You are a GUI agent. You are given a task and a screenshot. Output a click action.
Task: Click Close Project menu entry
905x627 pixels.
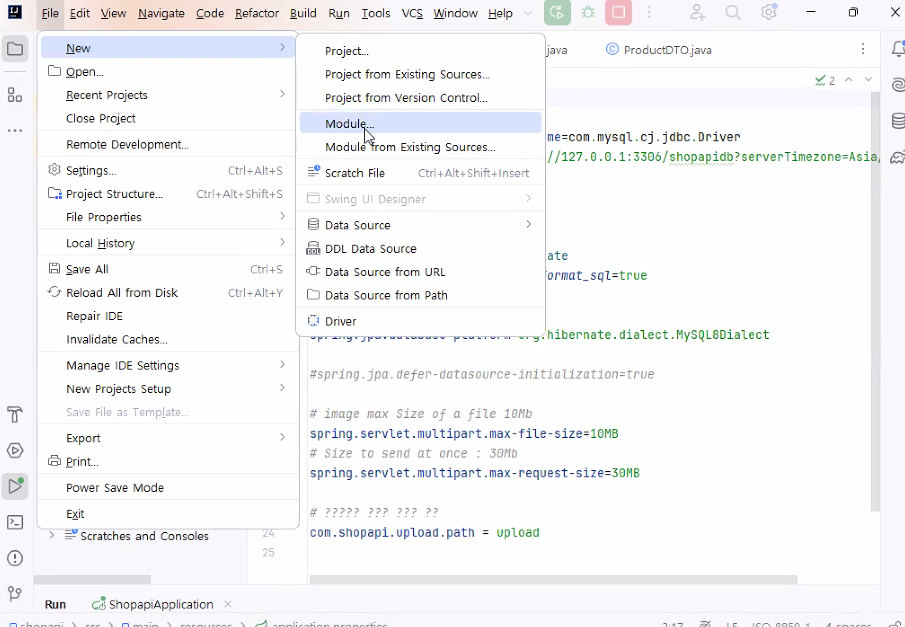pyautogui.click(x=168, y=118)
